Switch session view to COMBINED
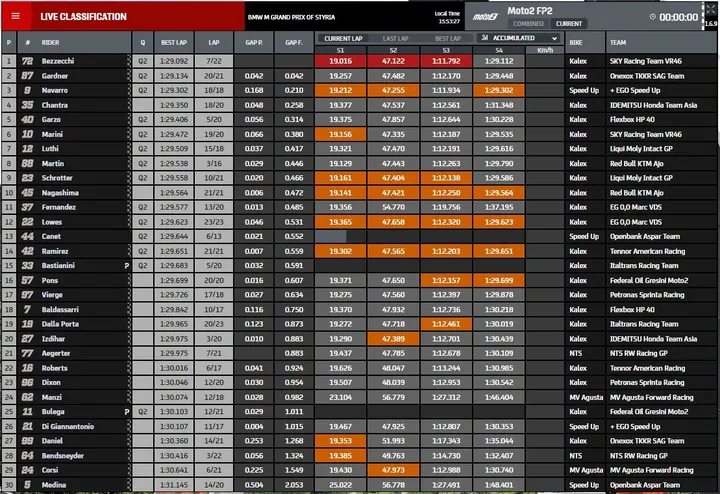 click(x=528, y=23)
